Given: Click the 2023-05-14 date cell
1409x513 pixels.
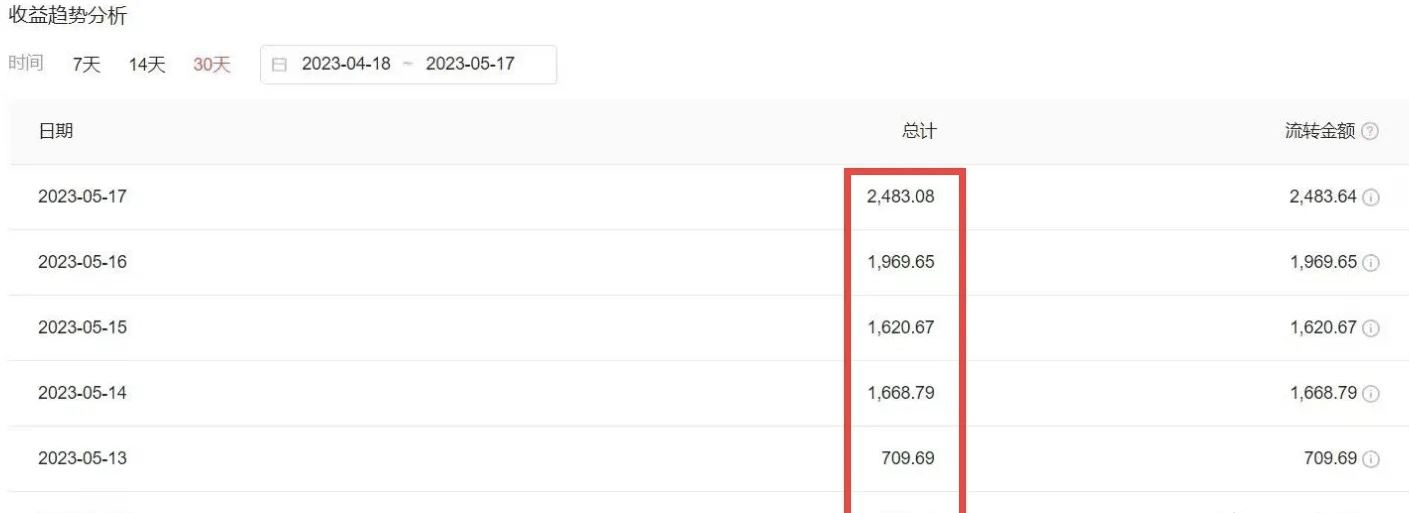Looking at the screenshot, I should [83, 393].
